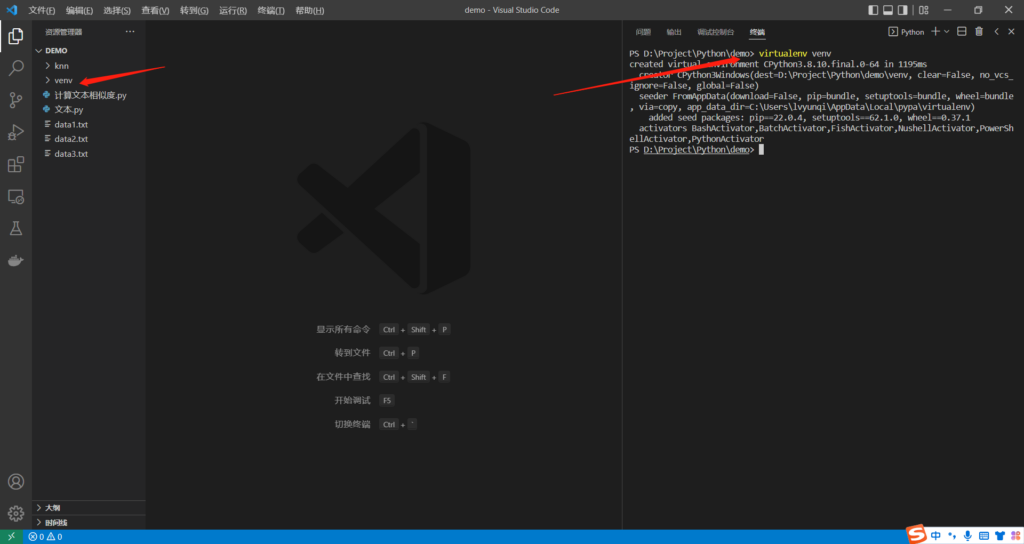Click the terminal cursor input area

pyautogui.click(x=761, y=150)
